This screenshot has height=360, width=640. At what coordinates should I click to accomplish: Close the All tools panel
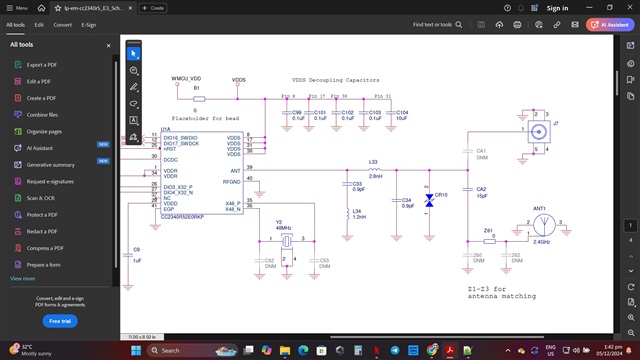pos(109,45)
